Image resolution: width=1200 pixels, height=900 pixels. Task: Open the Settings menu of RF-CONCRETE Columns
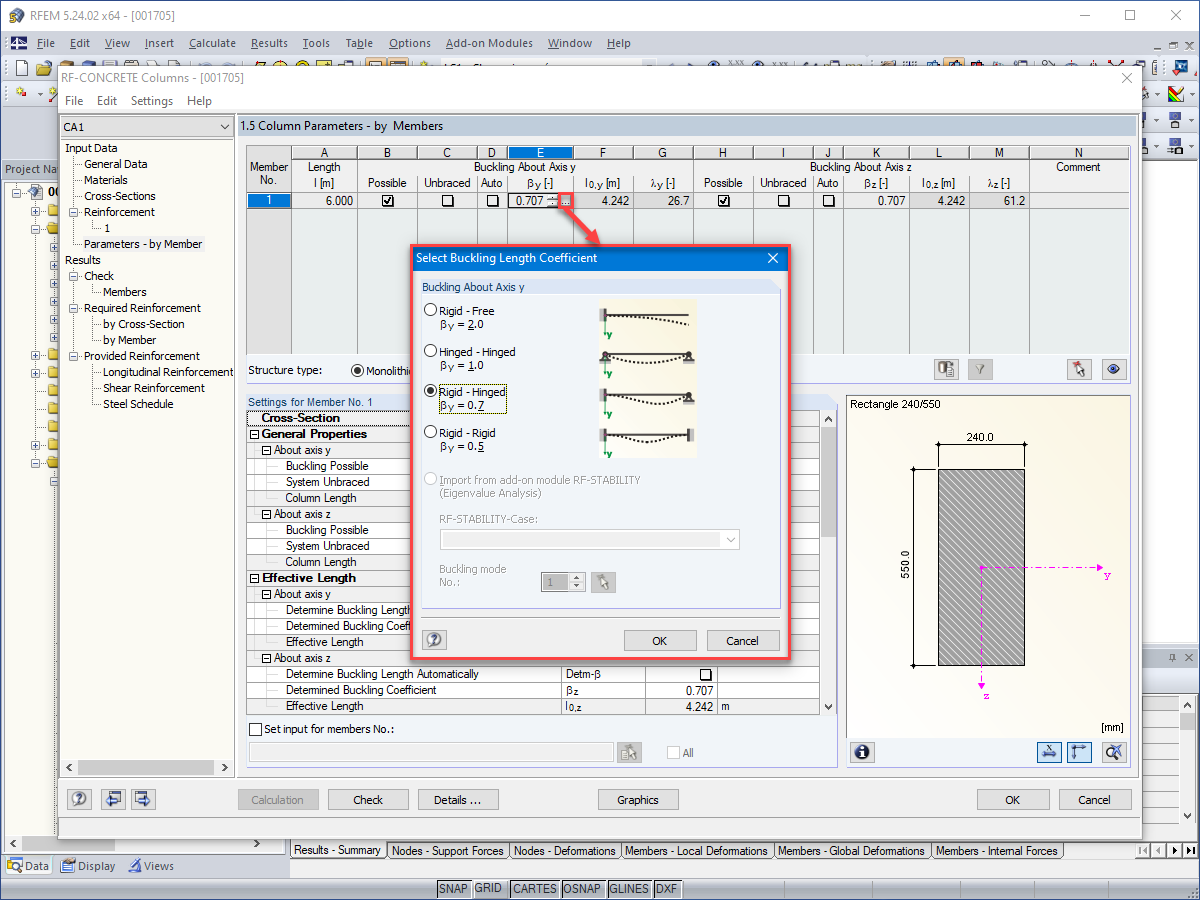click(151, 100)
